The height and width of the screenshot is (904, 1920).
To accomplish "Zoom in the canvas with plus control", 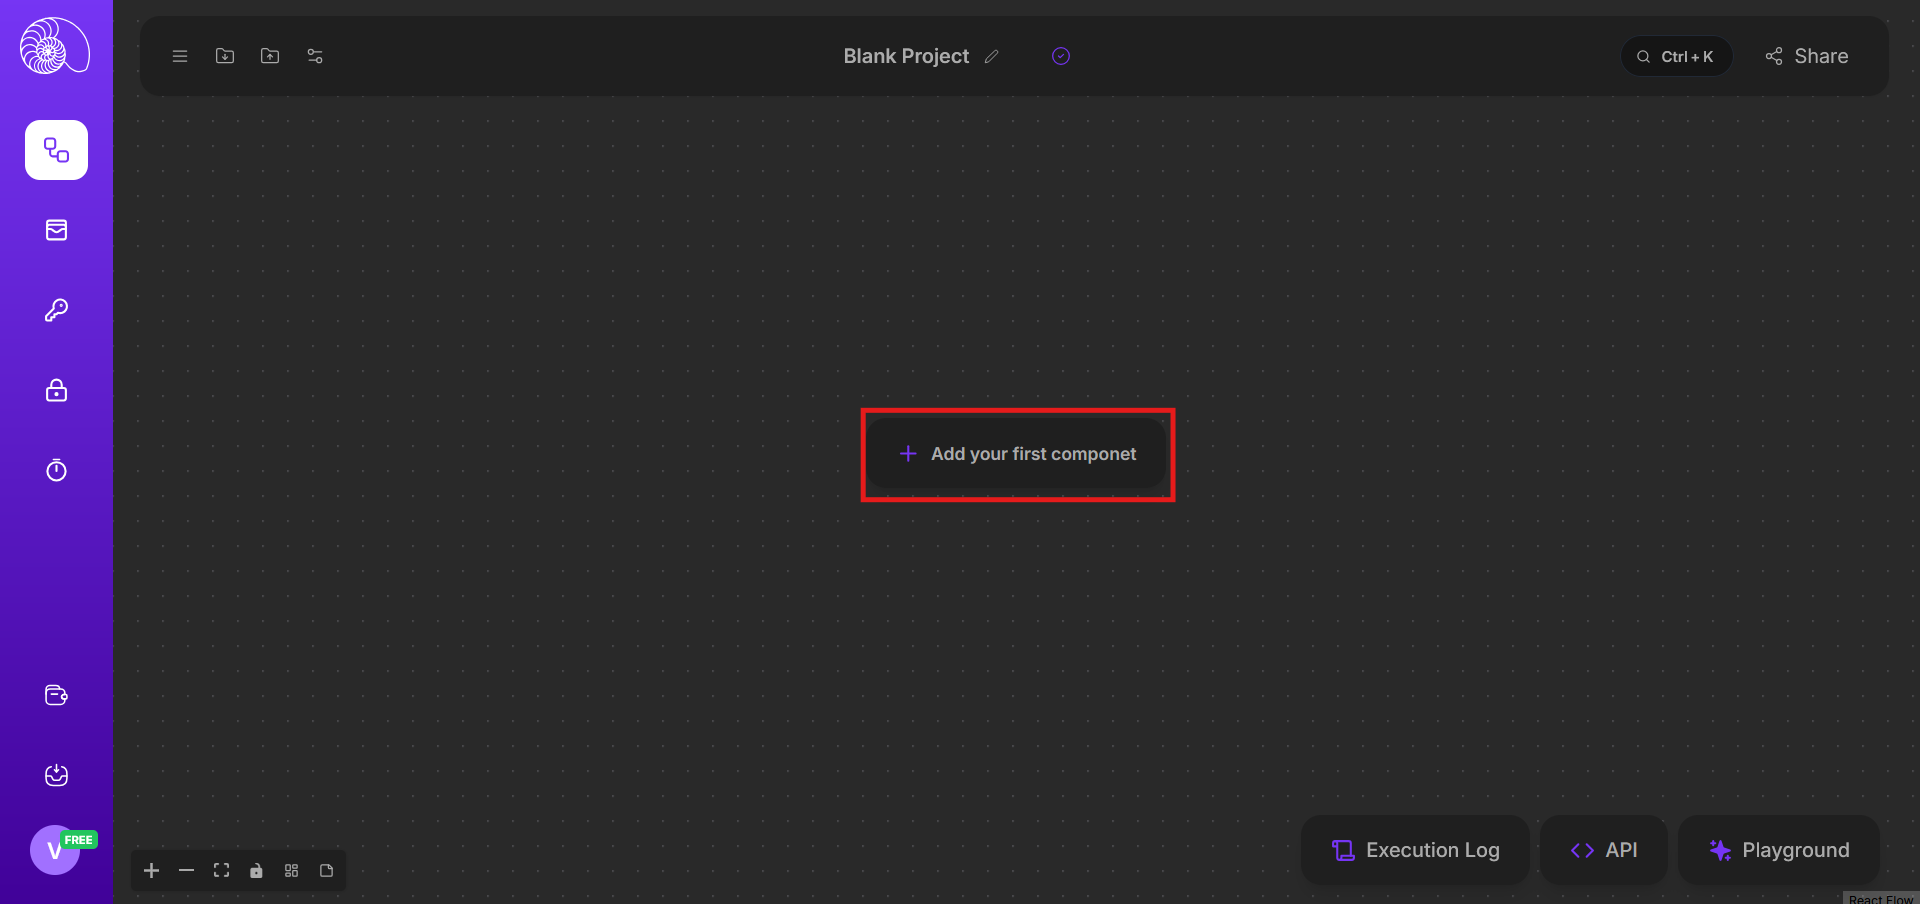I will pyautogui.click(x=152, y=871).
